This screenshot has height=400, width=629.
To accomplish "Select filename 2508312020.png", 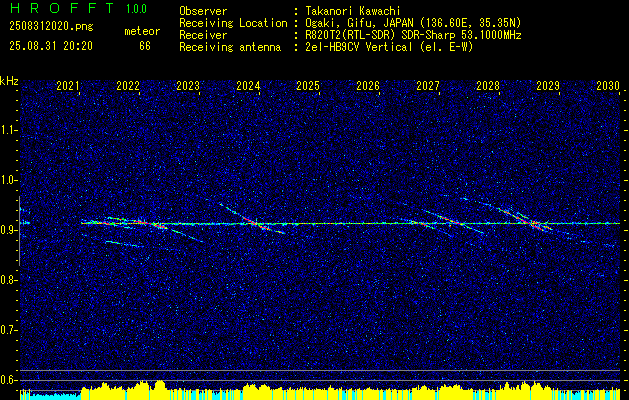I will click(51, 27).
